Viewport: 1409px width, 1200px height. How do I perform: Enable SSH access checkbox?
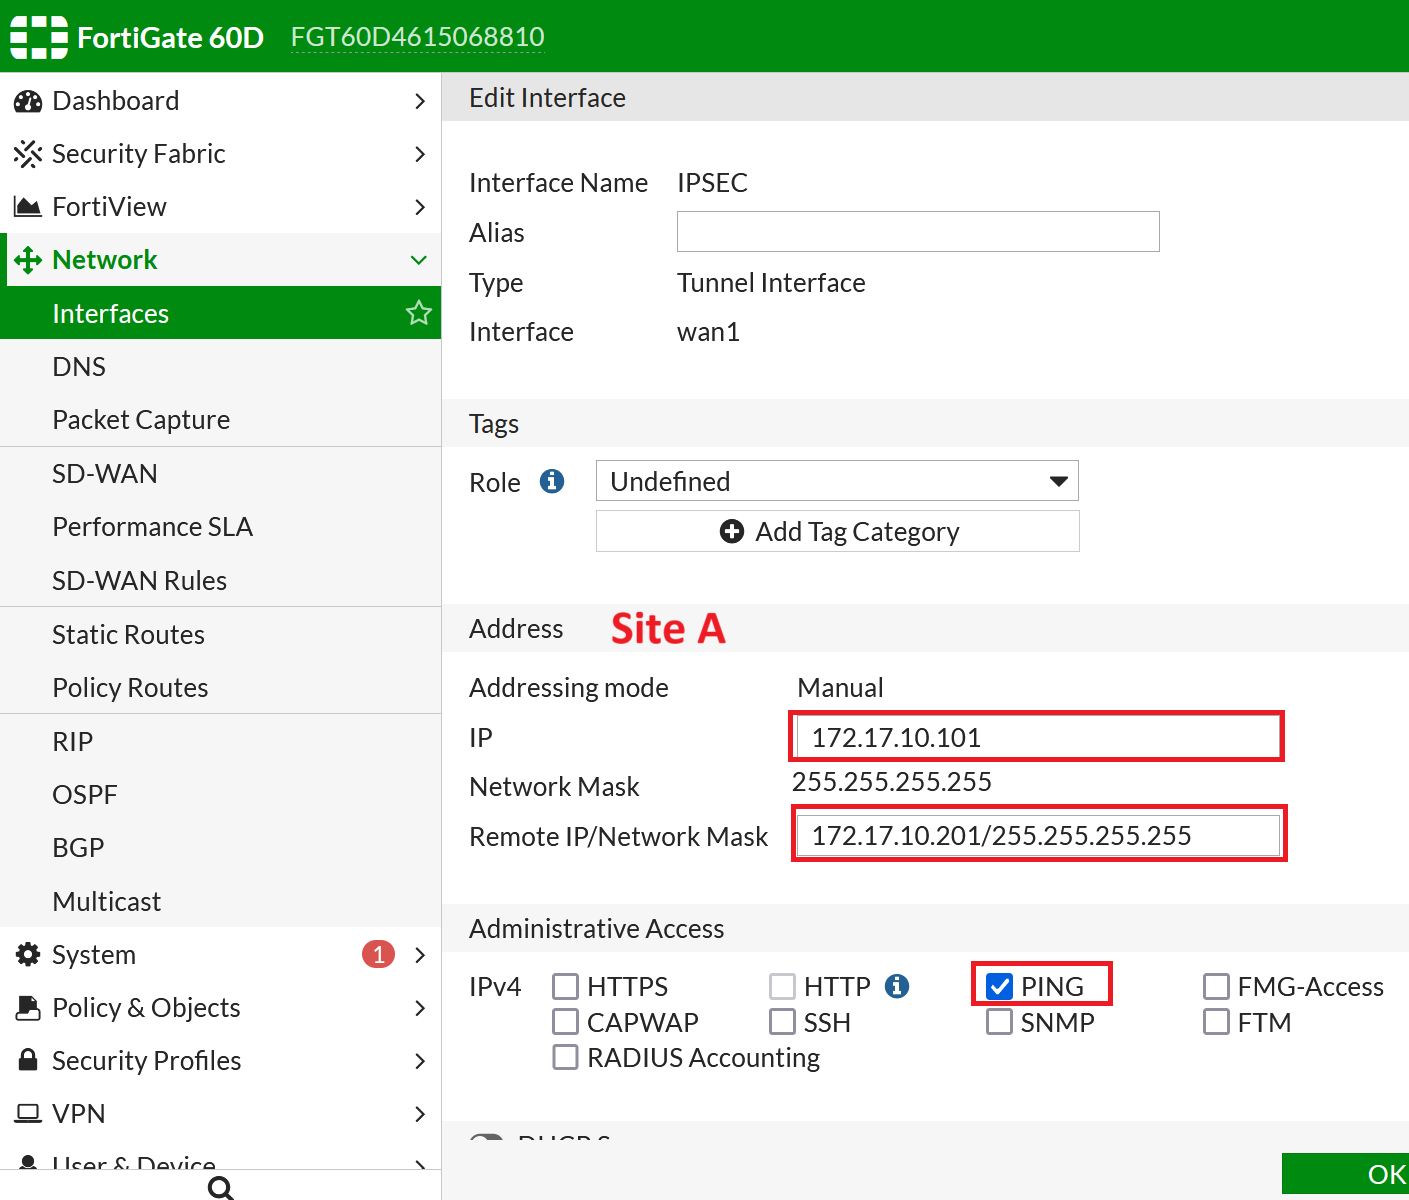point(782,1022)
